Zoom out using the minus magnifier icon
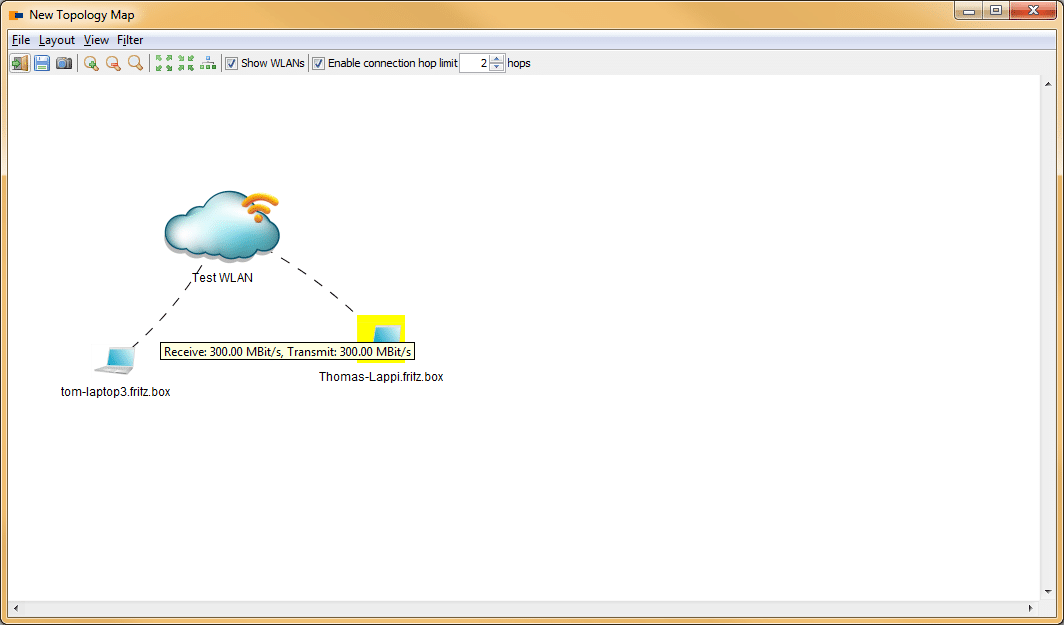The height and width of the screenshot is (625, 1064). [113, 63]
